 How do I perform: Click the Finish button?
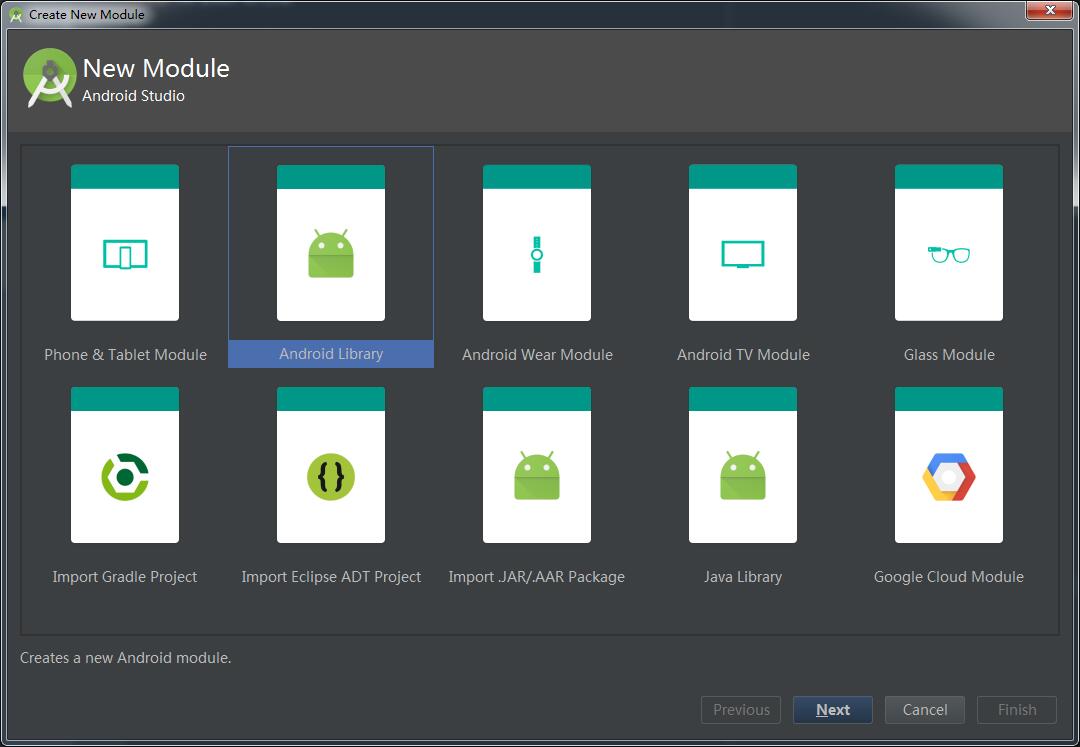1016,710
